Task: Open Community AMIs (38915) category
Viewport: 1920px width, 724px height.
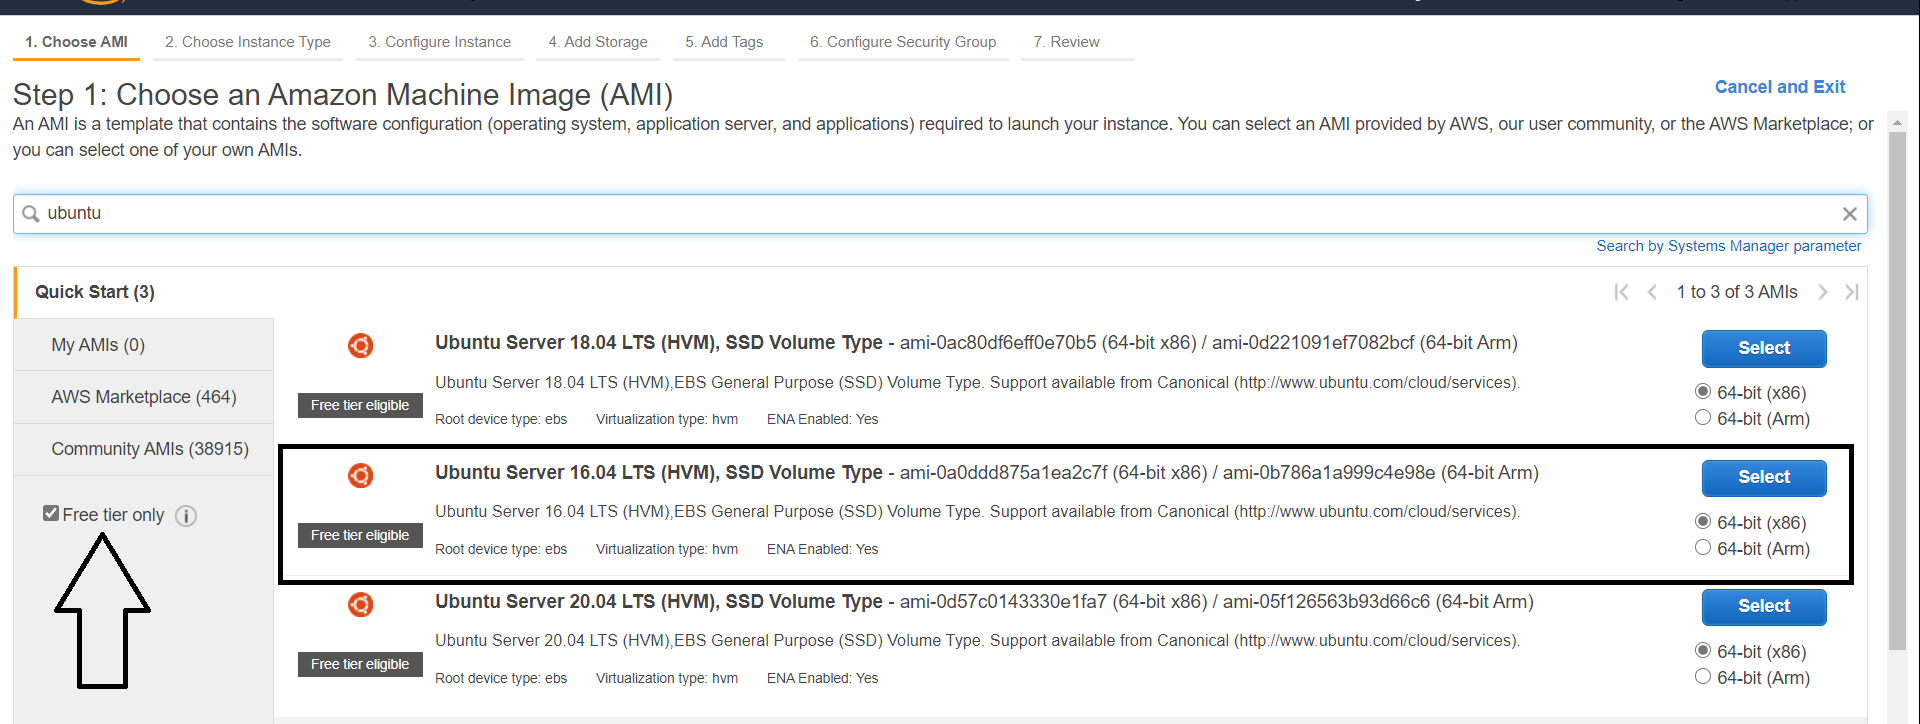Action: coord(144,449)
